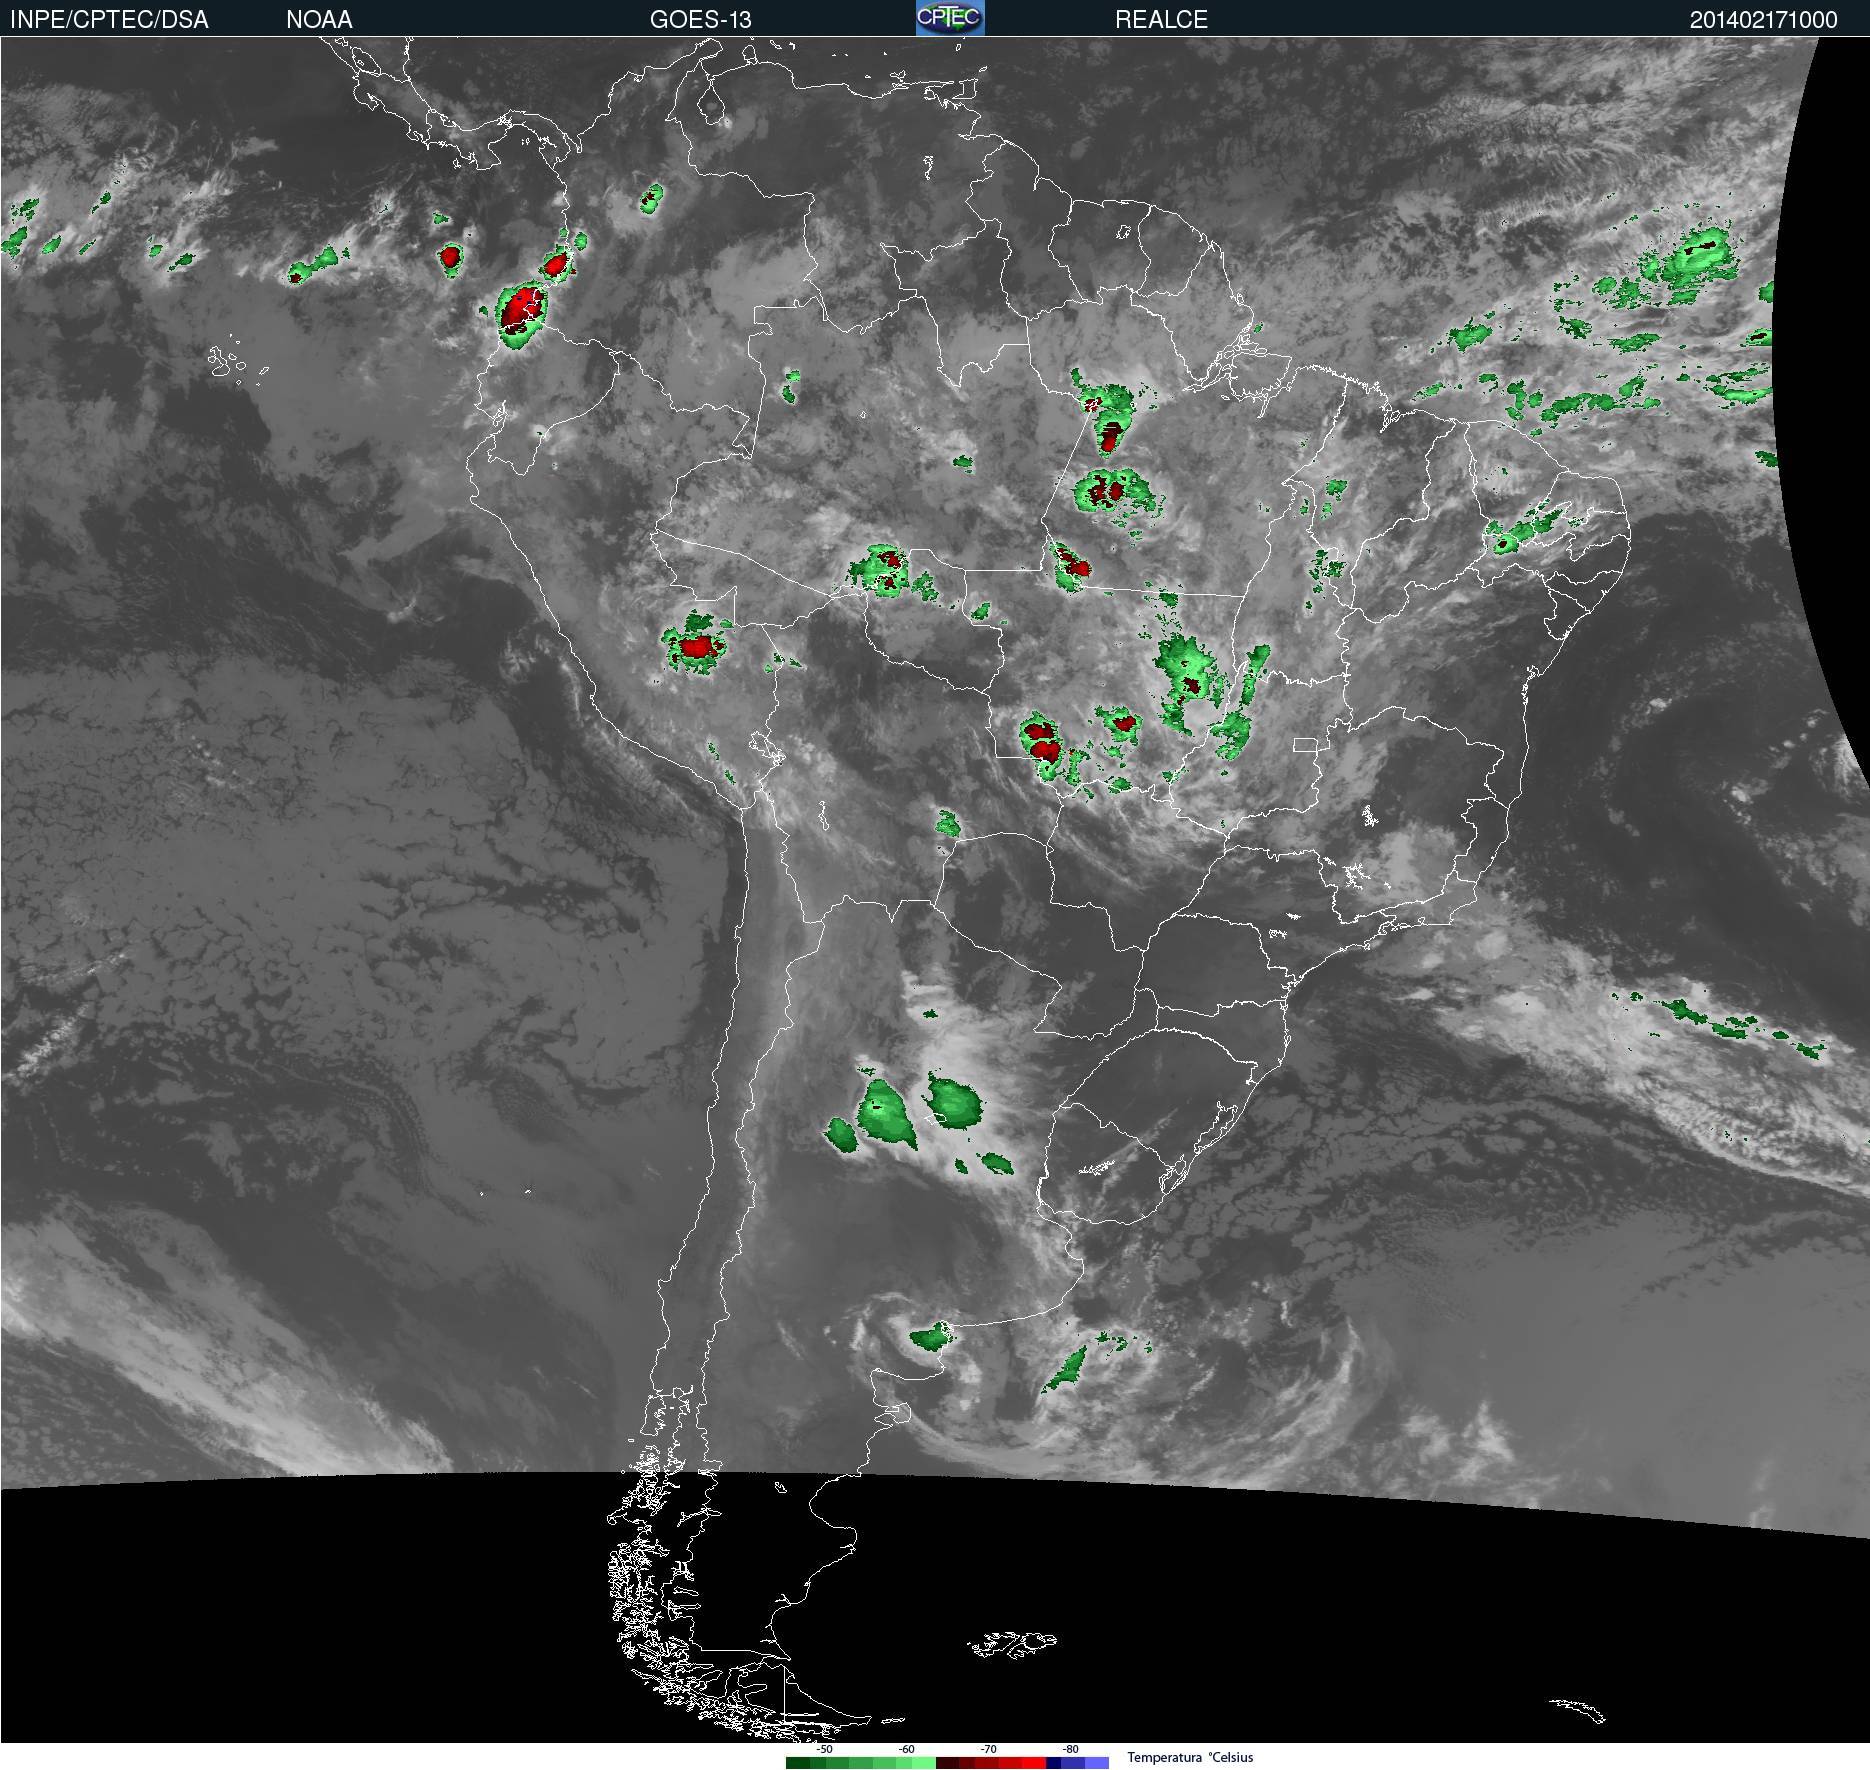Select the GOES-13 satellite label
1870x1770 pixels.
coord(700,19)
